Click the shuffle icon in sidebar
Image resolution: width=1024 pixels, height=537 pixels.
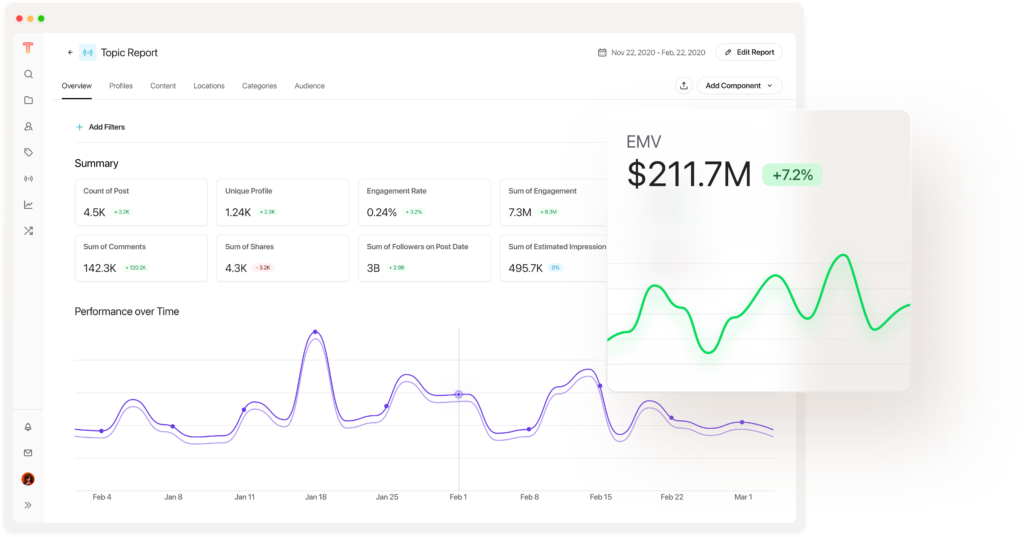(28, 230)
